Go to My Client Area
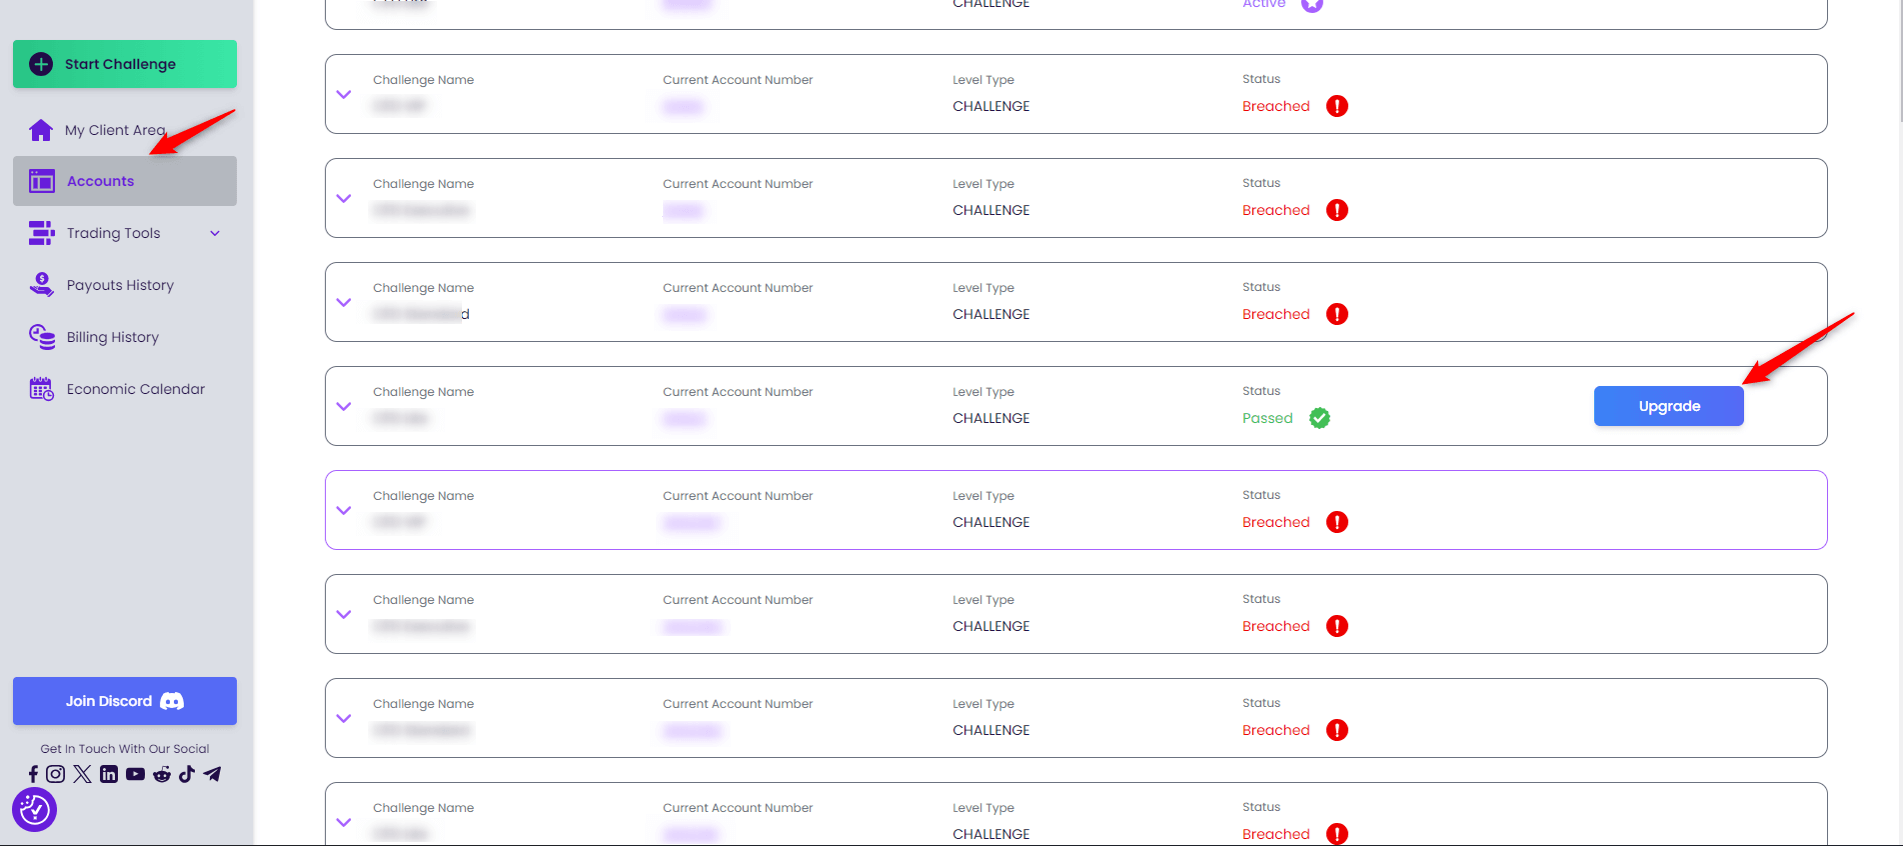The image size is (1903, 846). (115, 130)
